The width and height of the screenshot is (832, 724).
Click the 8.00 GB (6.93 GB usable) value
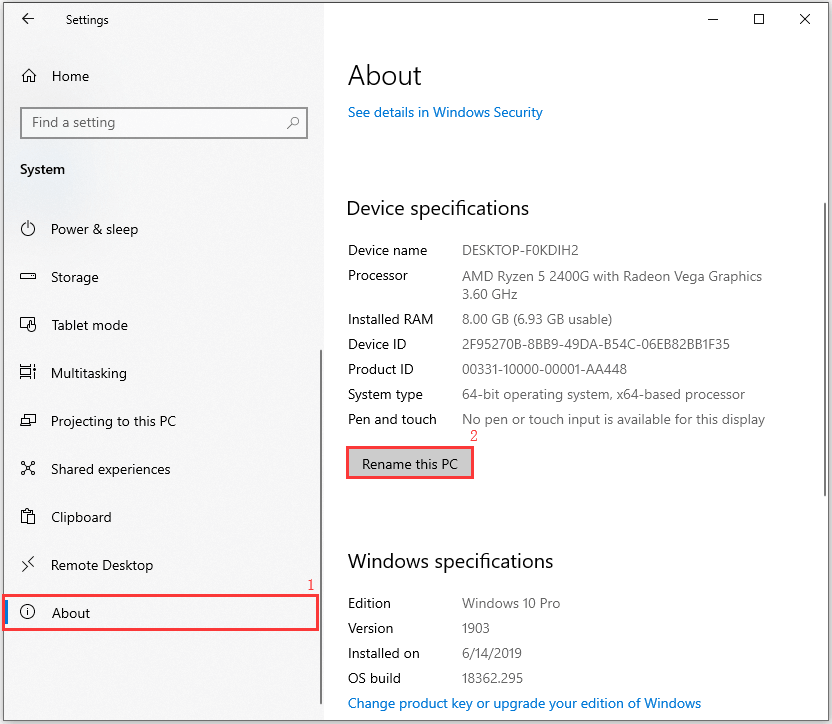(537, 319)
